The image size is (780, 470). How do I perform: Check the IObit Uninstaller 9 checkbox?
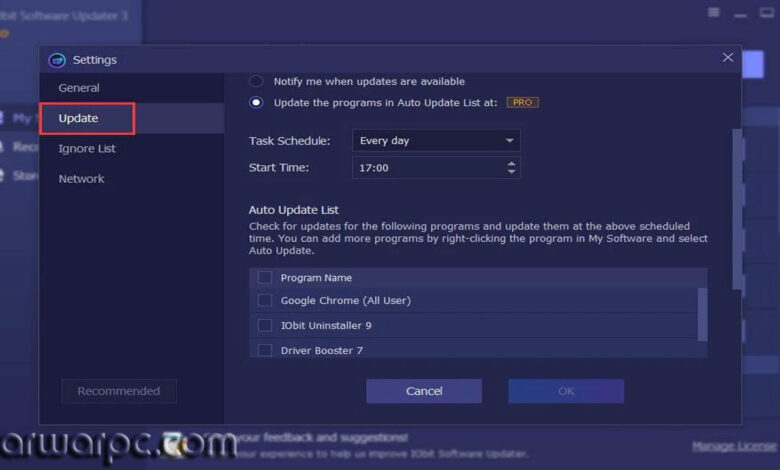point(265,325)
